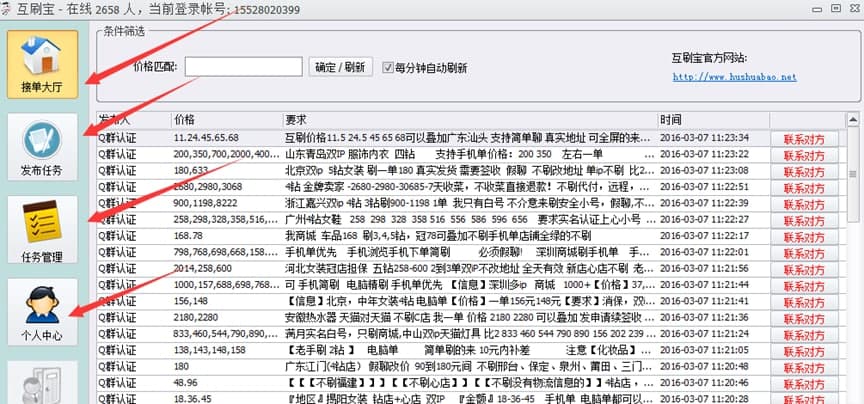Viewport: 864px width, 404px height.
Task: Click 联系对方 for the 11:21:24 row
Action: point(804,336)
